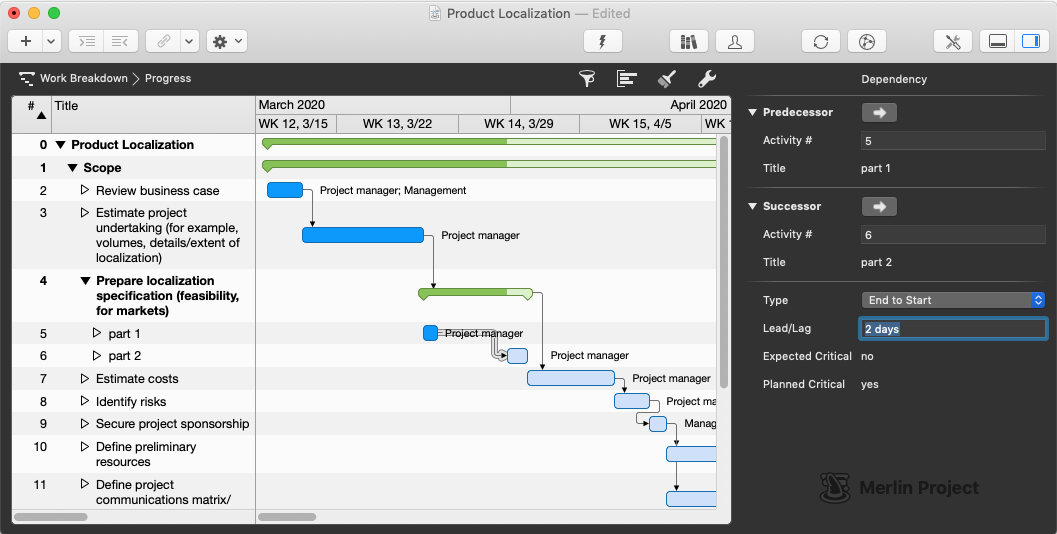Viewport: 1057px width, 534px height.
Task: Open the library books panel
Action: coord(688,41)
